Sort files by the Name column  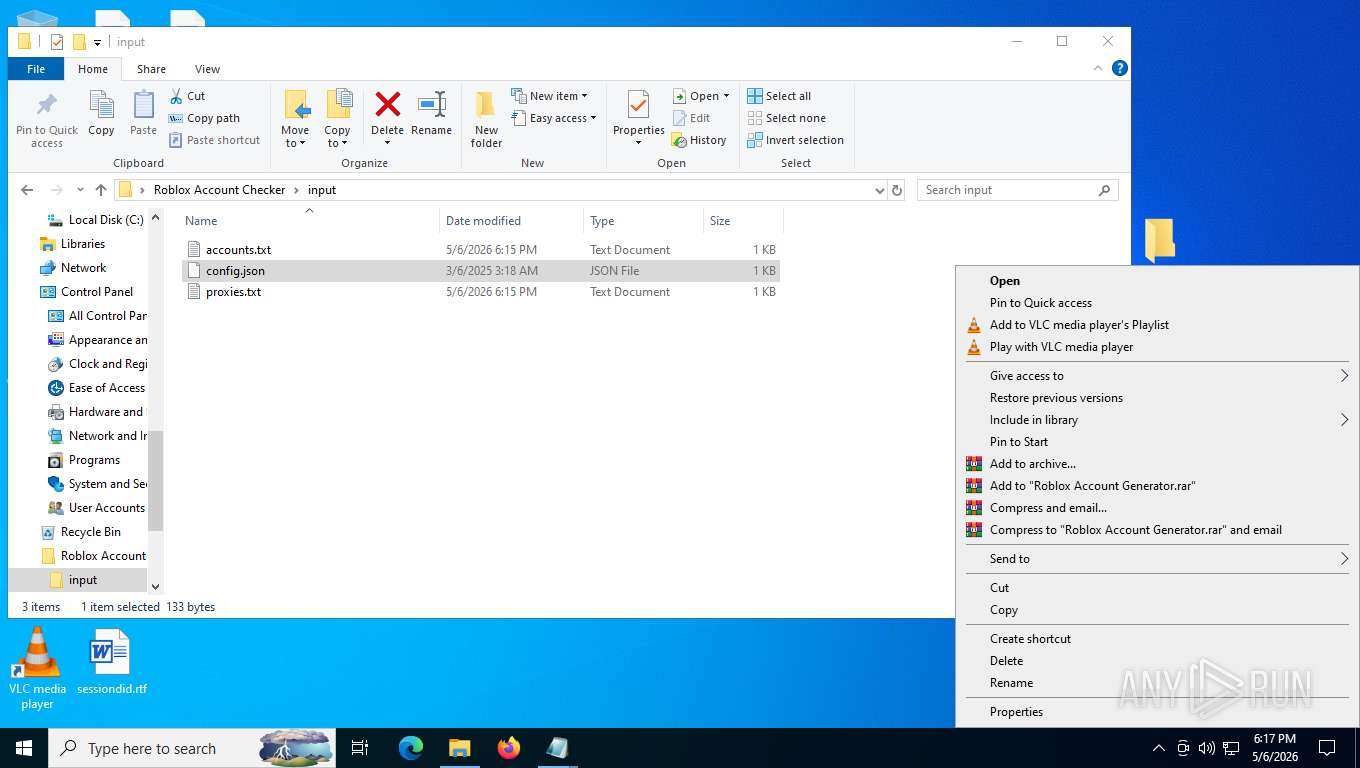(309, 221)
